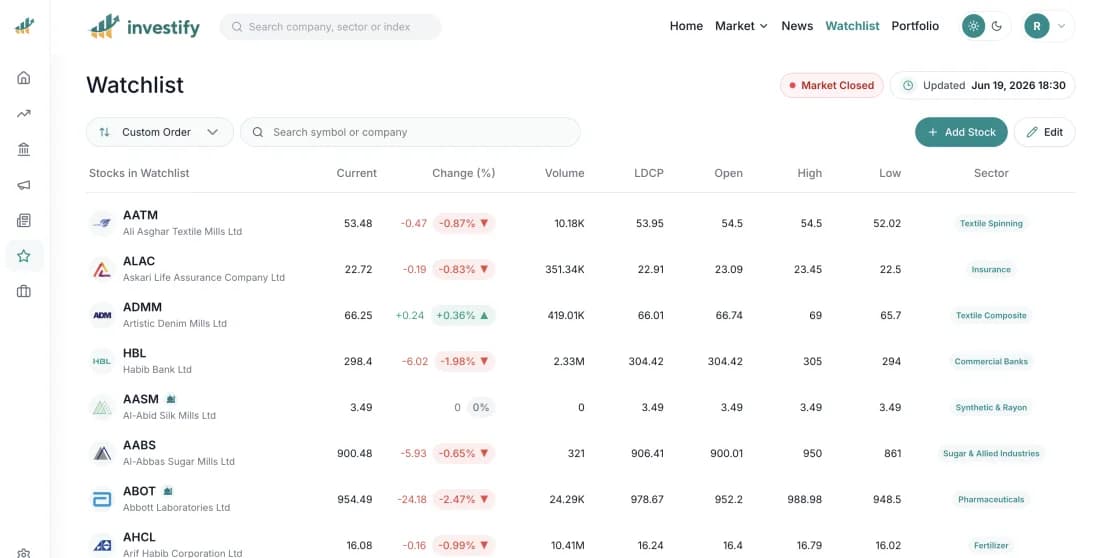This screenshot has width=1120, height=558.
Task: Open Habib Bank Ltd stock row name
Action: (x=157, y=369)
